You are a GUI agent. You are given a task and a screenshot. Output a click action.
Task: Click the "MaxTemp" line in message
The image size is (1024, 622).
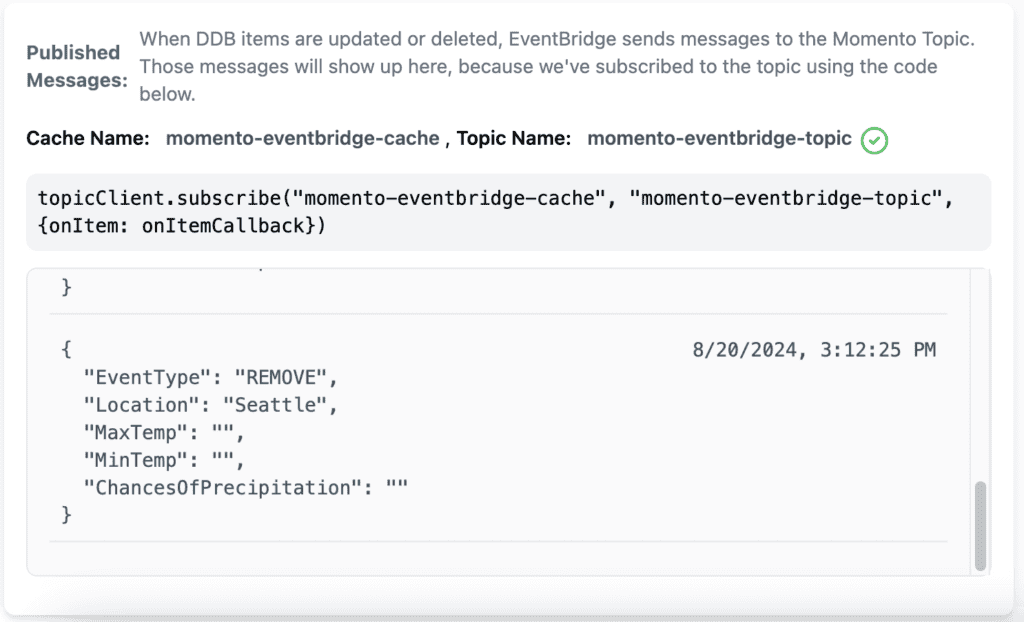164,433
